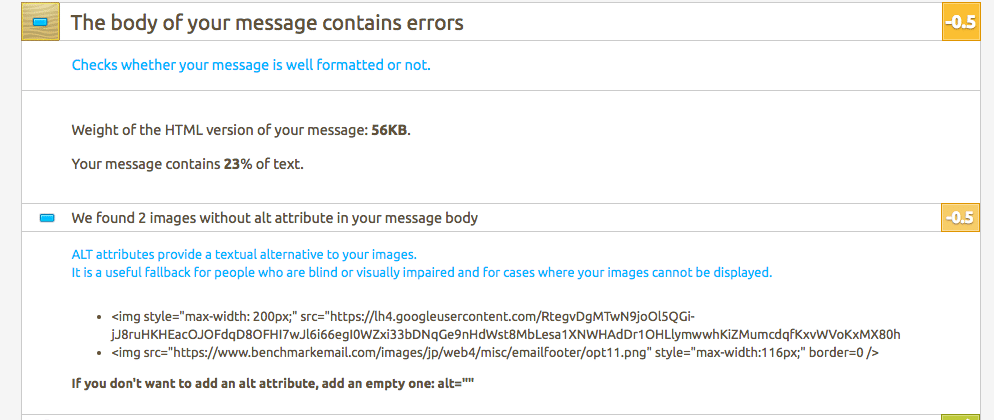
Task: Select the benchmarkemail emailfooter img tag line
Action: [x=494, y=353]
